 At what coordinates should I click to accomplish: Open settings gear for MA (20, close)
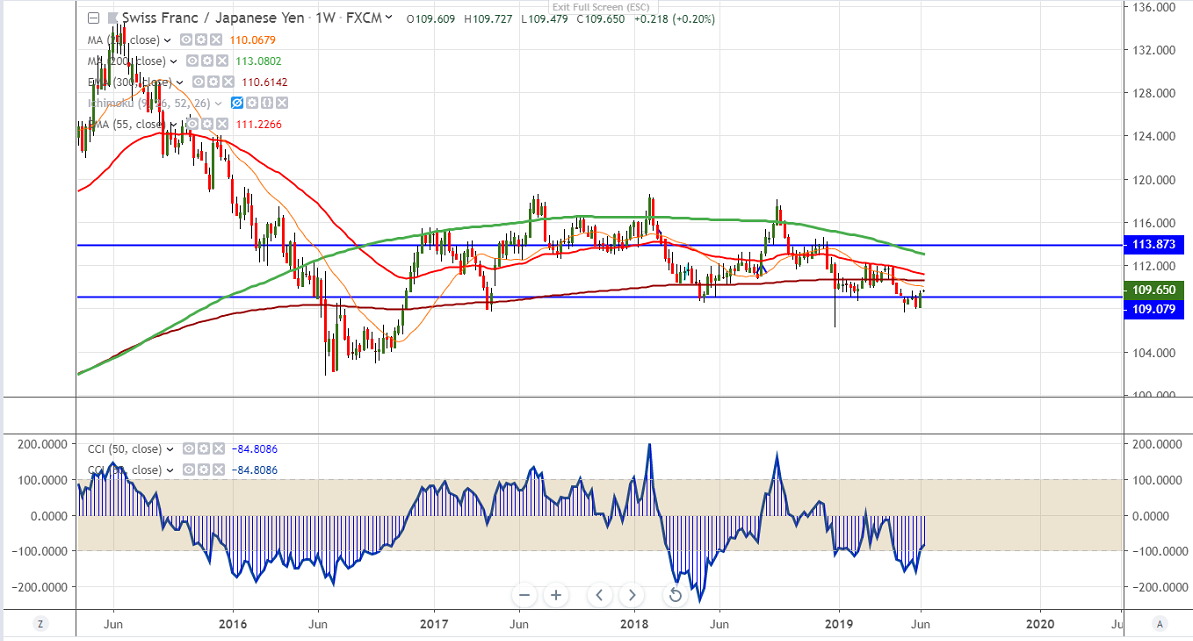(x=202, y=40)
